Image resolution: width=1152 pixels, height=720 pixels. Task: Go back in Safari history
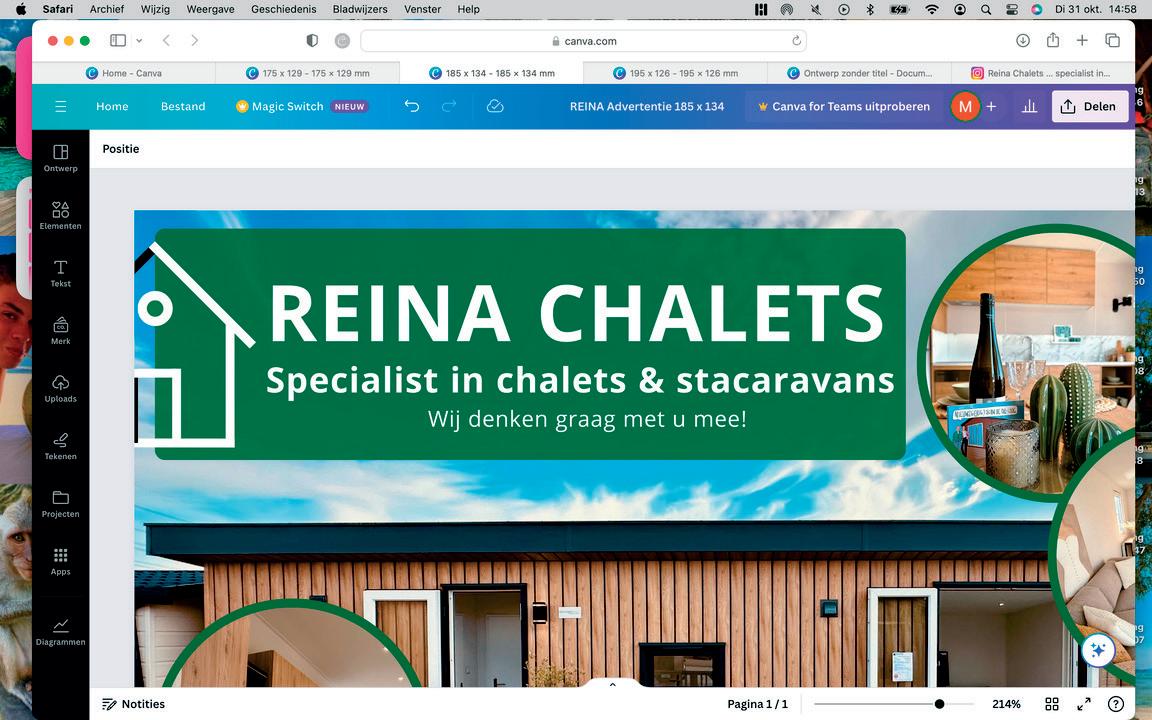pyautogui.click(x=166, y=40)
